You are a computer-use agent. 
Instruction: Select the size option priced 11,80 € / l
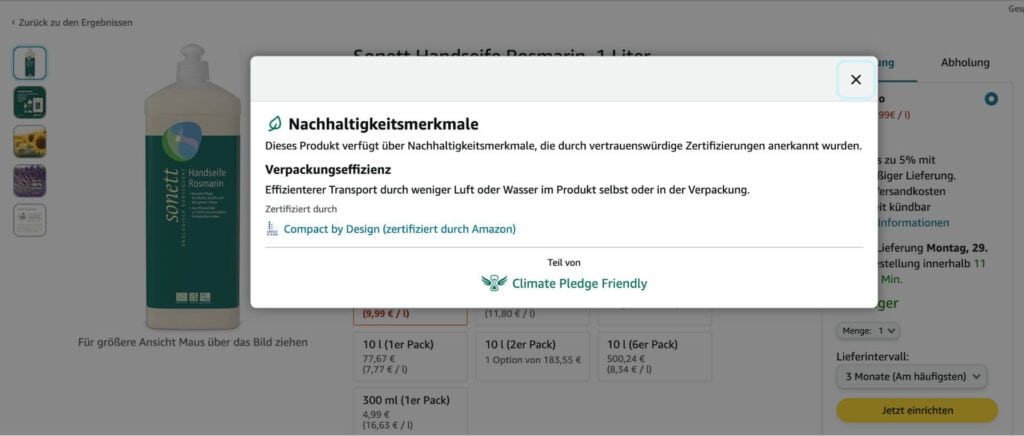(532, 315)
